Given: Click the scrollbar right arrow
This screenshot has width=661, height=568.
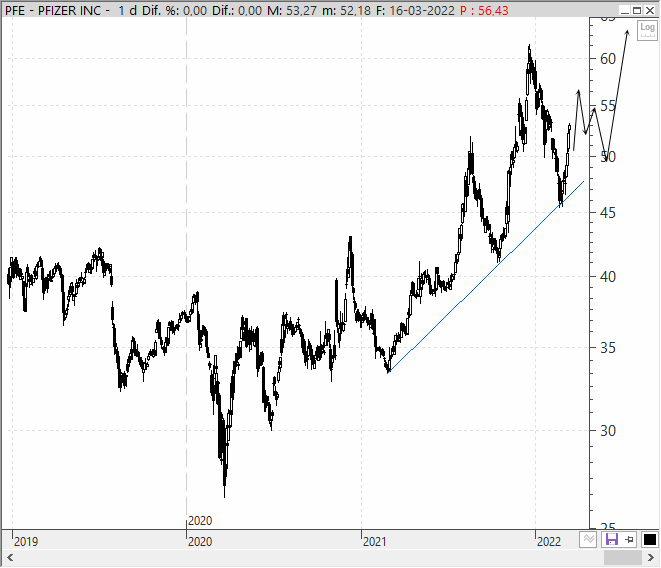Looking at the screenshot, I should click(650, 557).
